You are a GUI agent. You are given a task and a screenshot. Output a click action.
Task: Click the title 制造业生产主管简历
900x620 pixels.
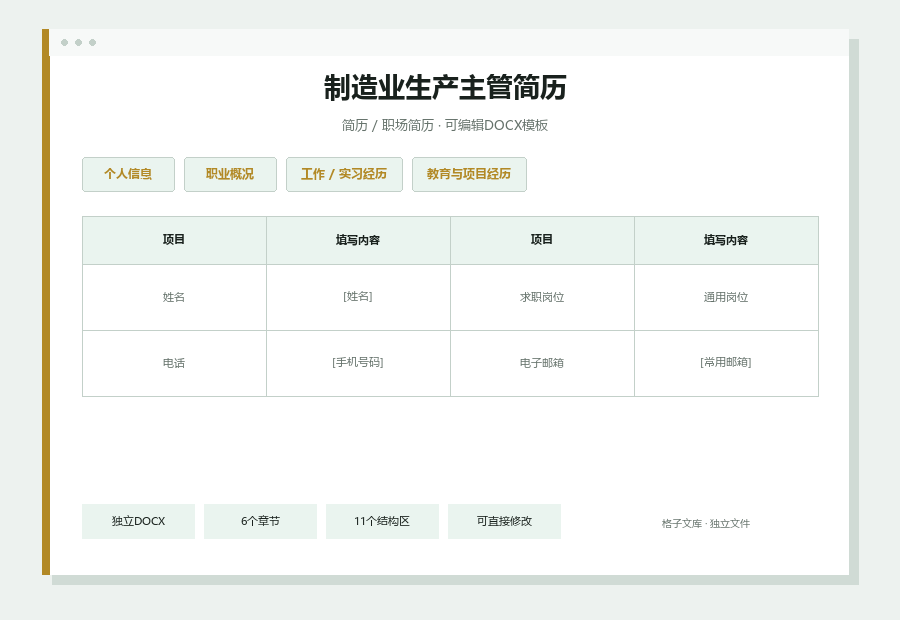pyautogui.click(x=445, y=88)
